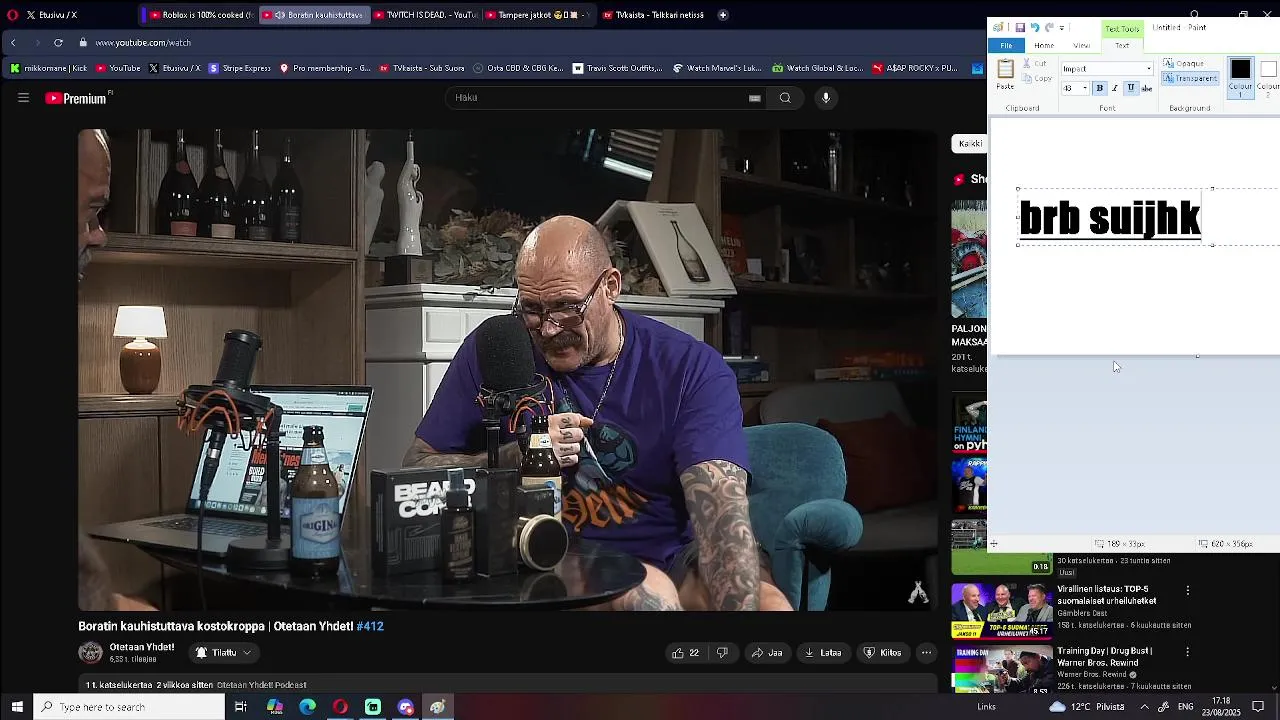Choose the Colour 1 black swatch
1280x720 pixels.
coord(1240,76)
